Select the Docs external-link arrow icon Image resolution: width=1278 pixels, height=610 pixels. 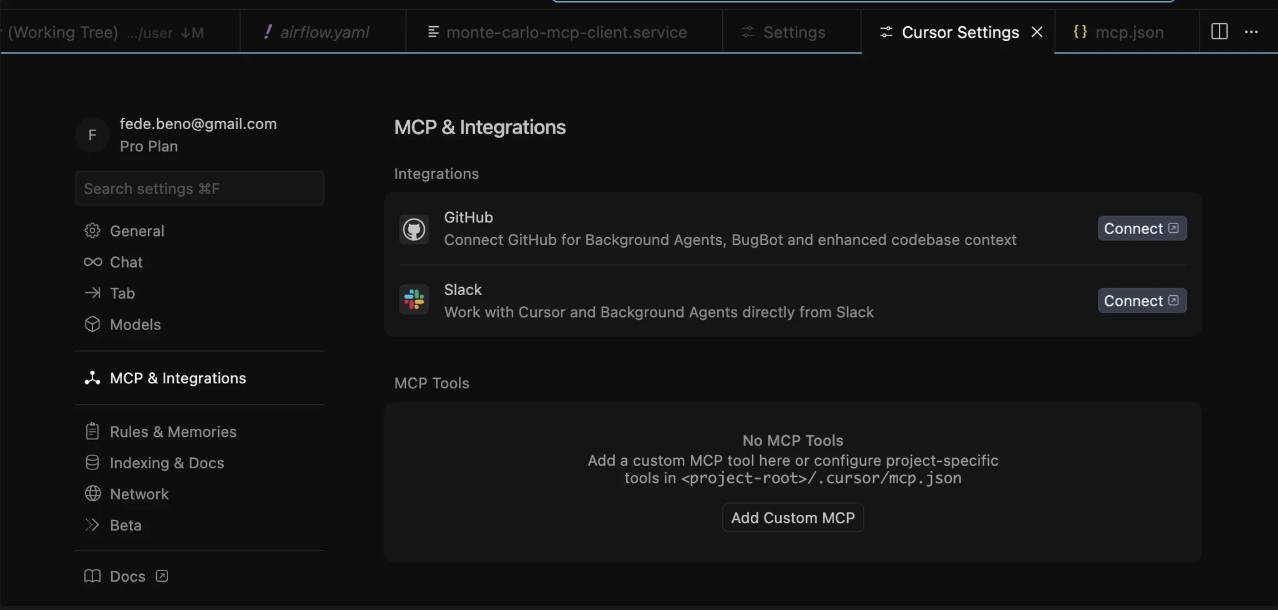tap(162, 576)
